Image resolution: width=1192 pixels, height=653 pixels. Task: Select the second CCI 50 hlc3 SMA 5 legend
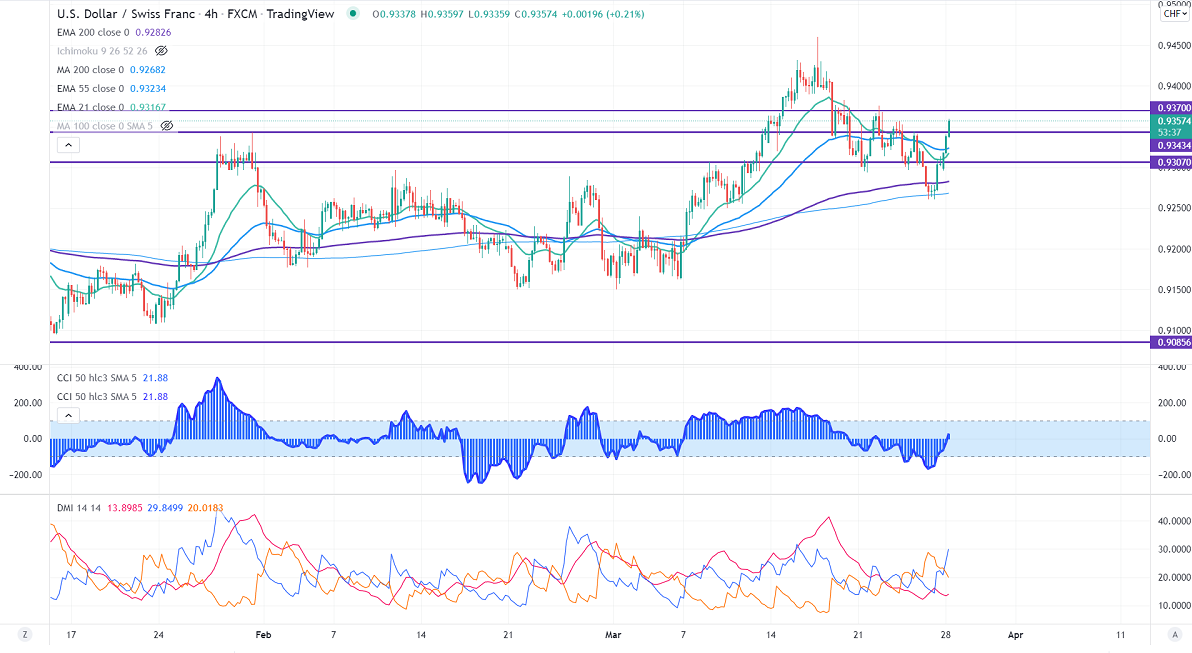pos(97,397)
